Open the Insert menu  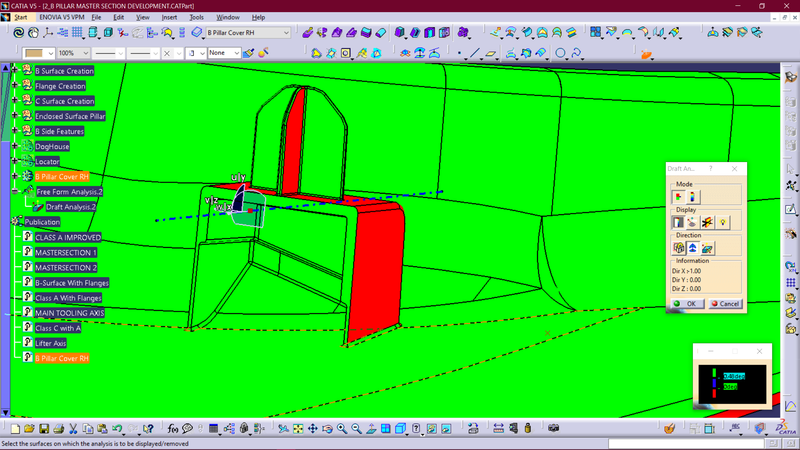tap(169, 17)
